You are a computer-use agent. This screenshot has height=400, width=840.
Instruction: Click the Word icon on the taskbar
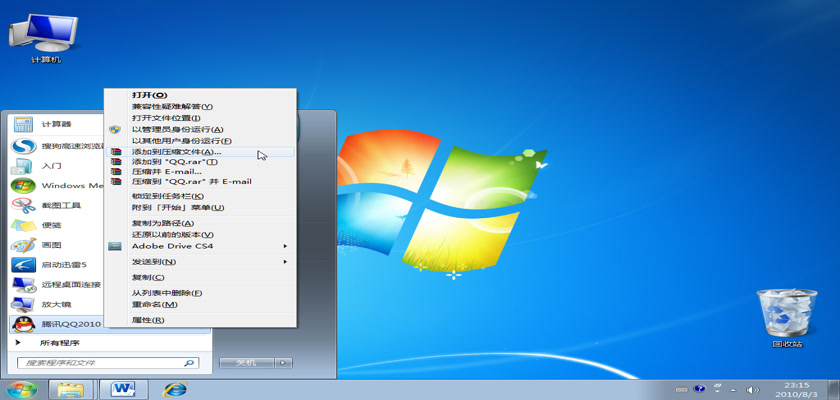124,388
